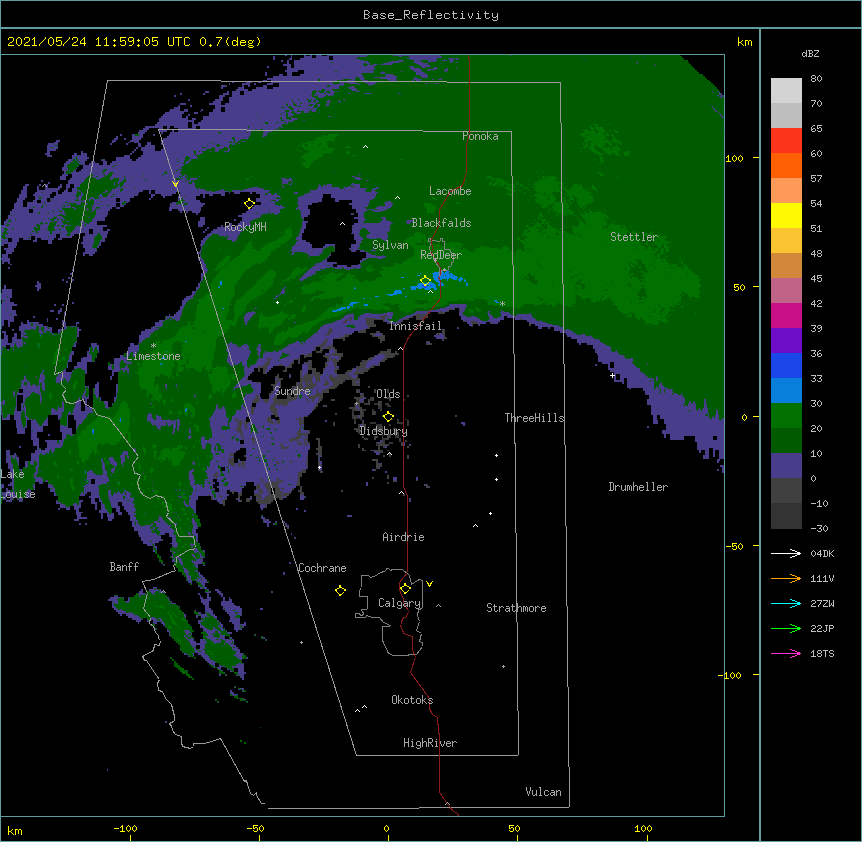Click the Calgary city label
The width and height of the screenshot is (862, 842).
400,603
